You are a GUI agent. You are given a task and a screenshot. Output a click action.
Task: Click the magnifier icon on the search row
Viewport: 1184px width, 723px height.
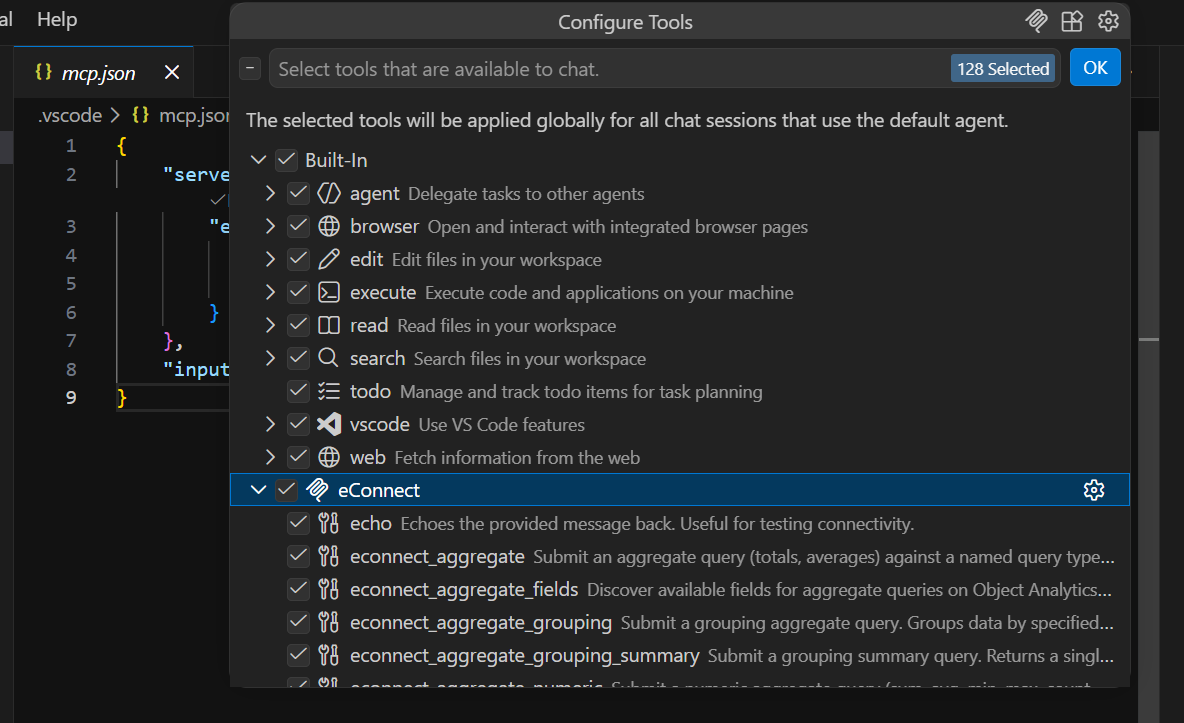pos(327,357)
